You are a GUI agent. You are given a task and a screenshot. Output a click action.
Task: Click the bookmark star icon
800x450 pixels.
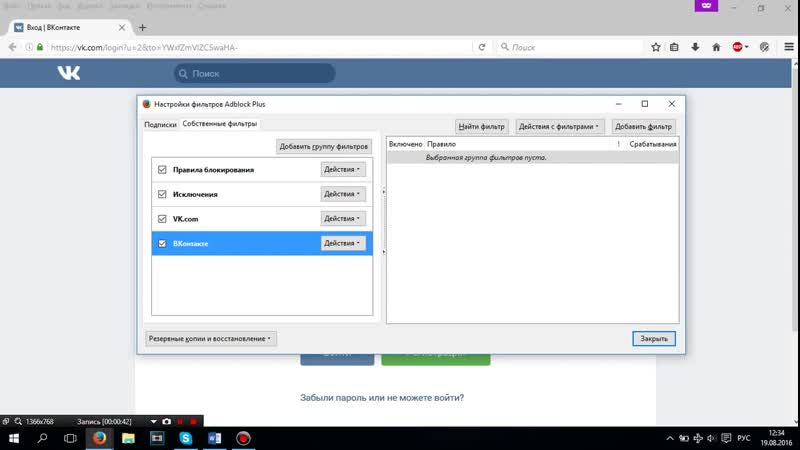click(656, 47)
